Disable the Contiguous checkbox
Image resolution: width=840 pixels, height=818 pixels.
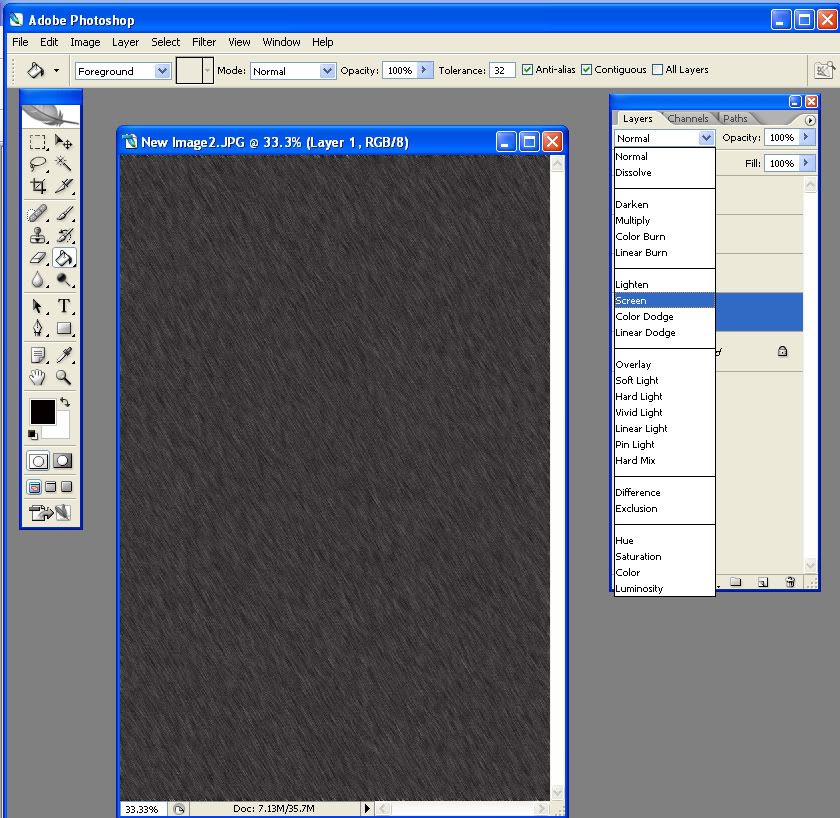tap(587, 70)
